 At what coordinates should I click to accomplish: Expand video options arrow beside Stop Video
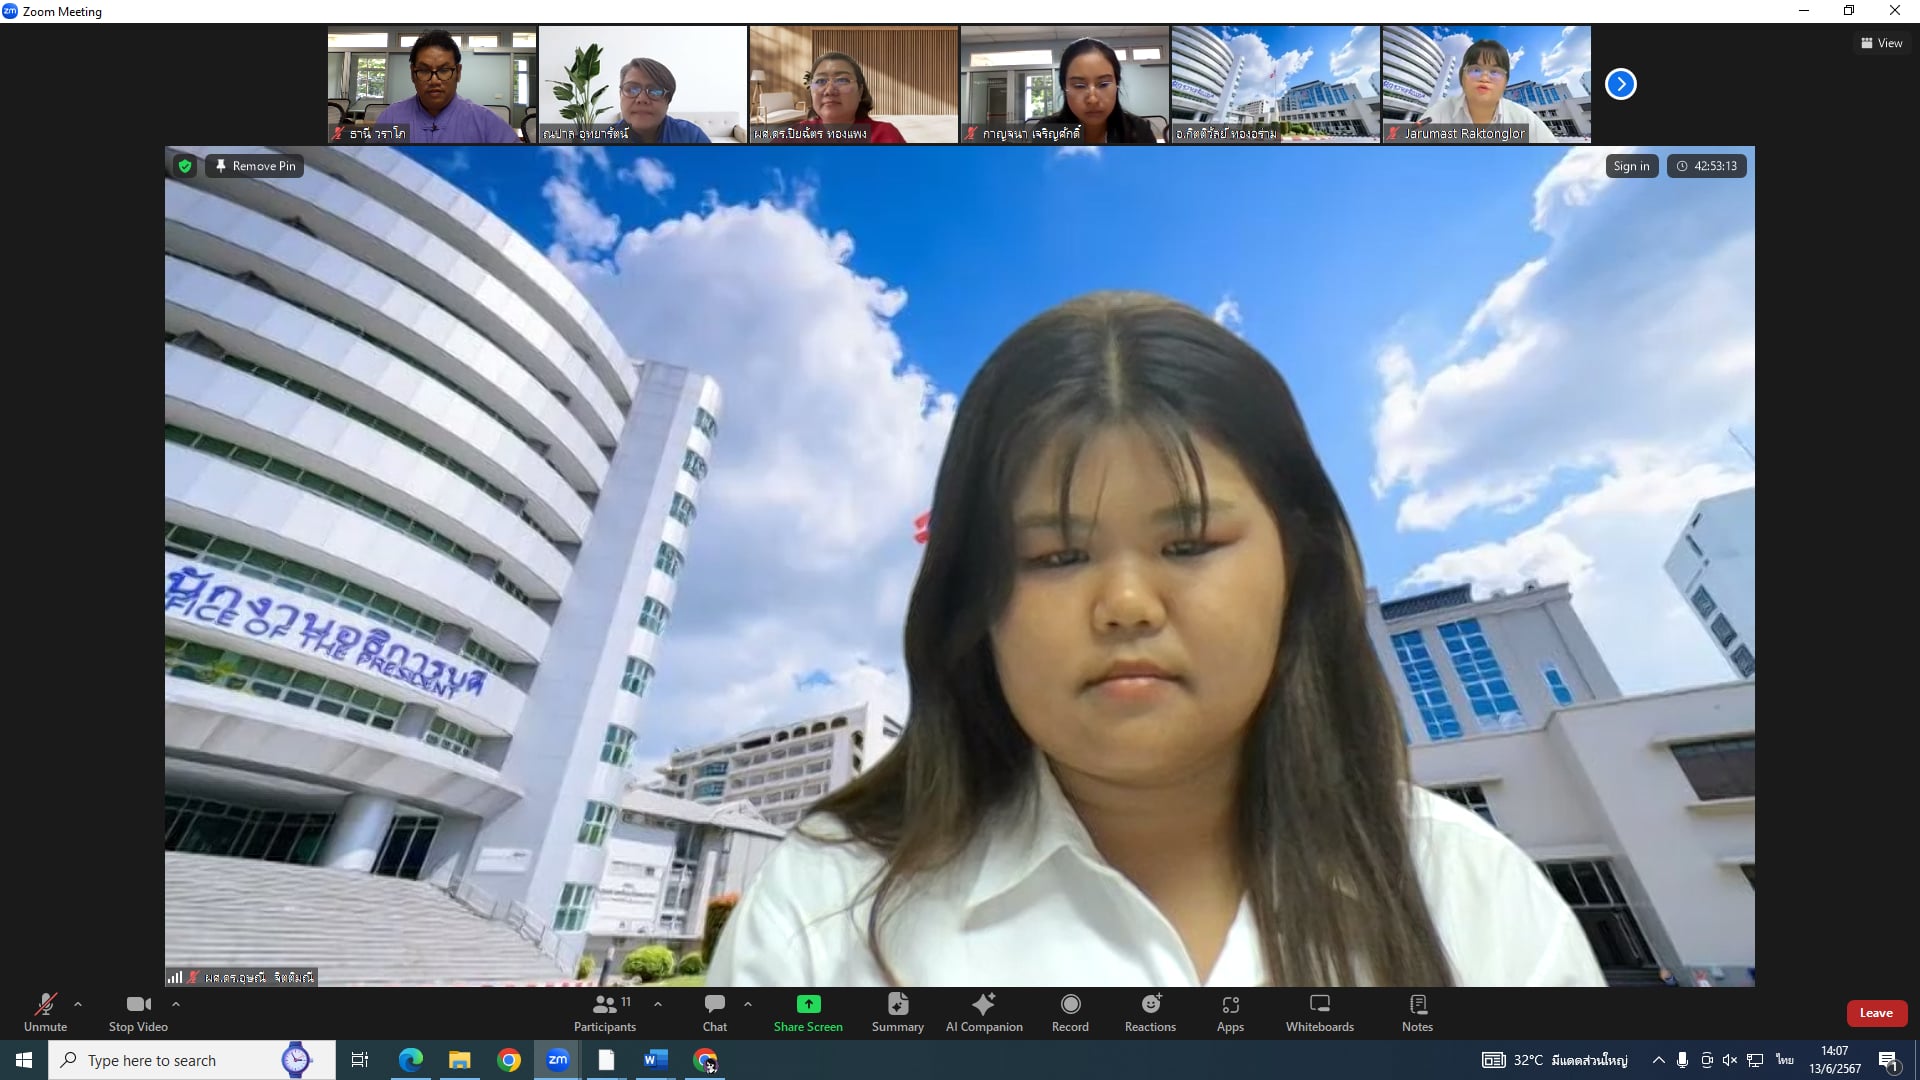176,1004
